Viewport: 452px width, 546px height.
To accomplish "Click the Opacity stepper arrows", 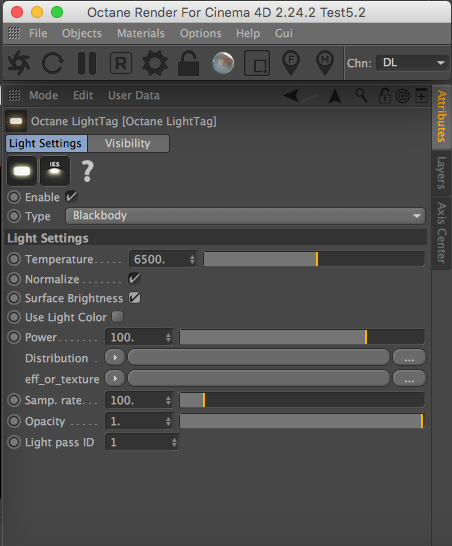I will tap(169, 421).
